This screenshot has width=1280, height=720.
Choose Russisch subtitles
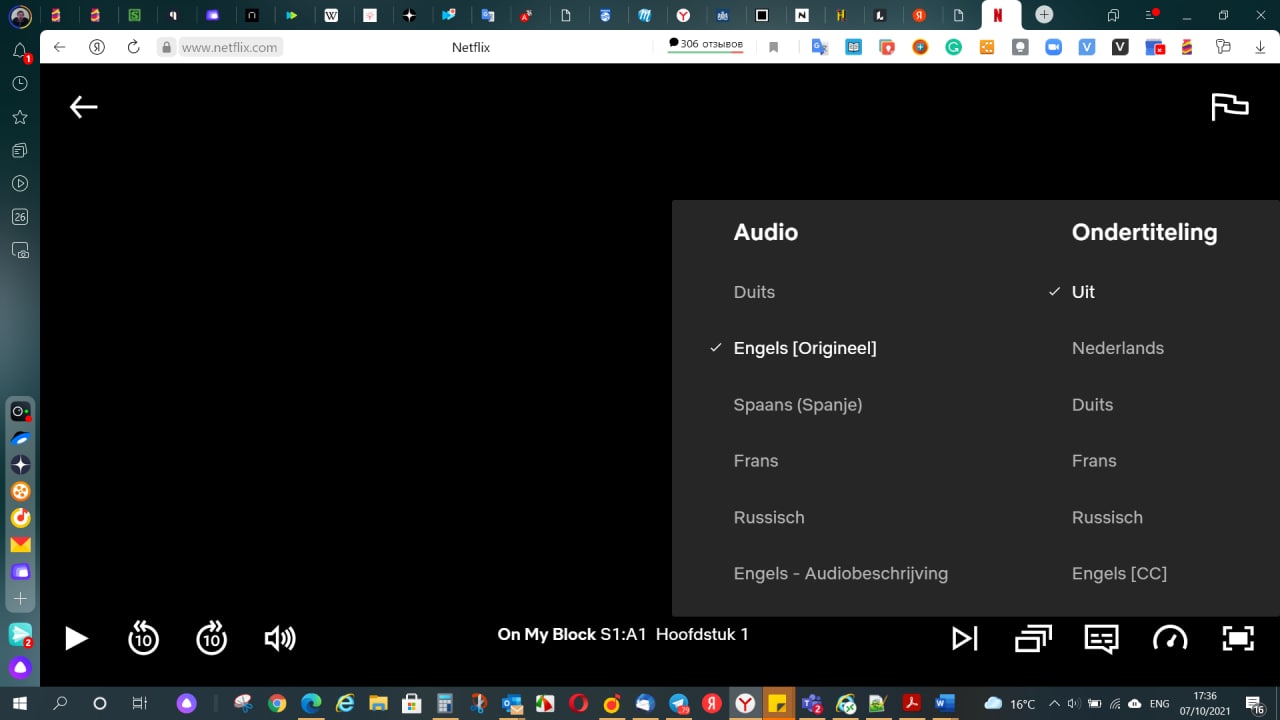coord(1107,517)
